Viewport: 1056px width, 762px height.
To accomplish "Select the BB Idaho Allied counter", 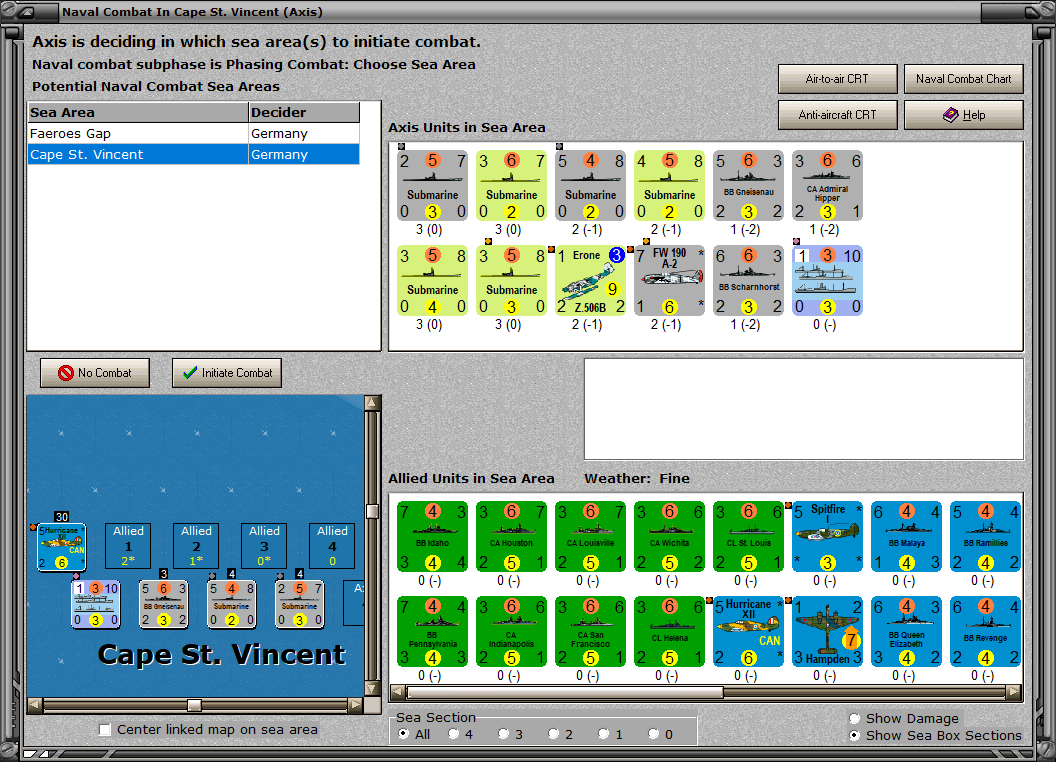I will point(432,536).
